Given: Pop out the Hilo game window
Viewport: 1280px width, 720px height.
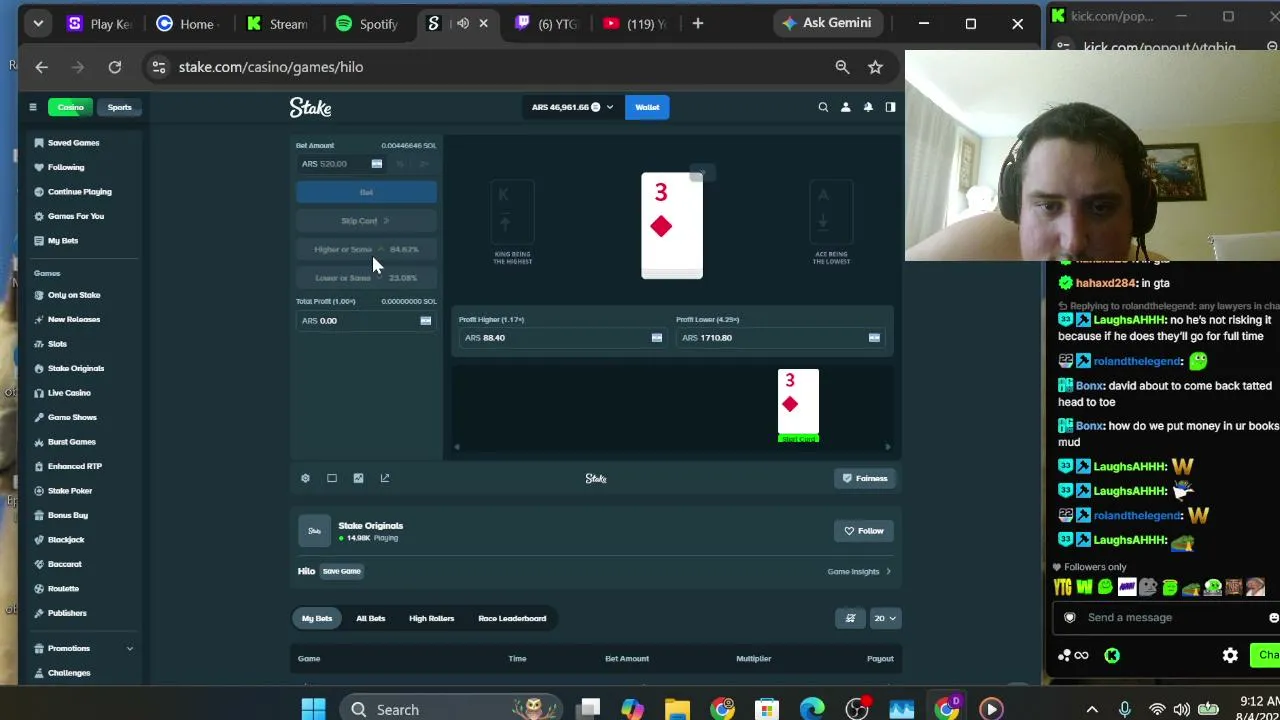Looking at the screenshot, I should (x=385, y=478).
